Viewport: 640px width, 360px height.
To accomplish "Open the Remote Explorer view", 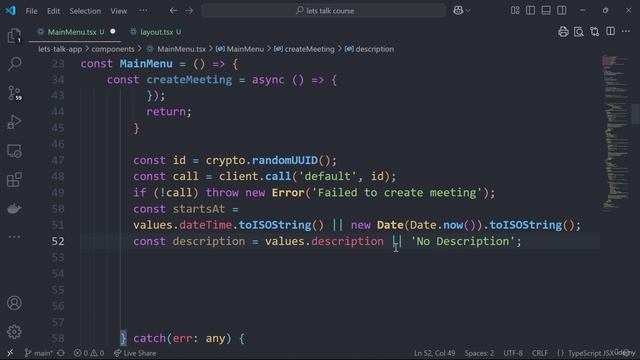I will point(14,151).
